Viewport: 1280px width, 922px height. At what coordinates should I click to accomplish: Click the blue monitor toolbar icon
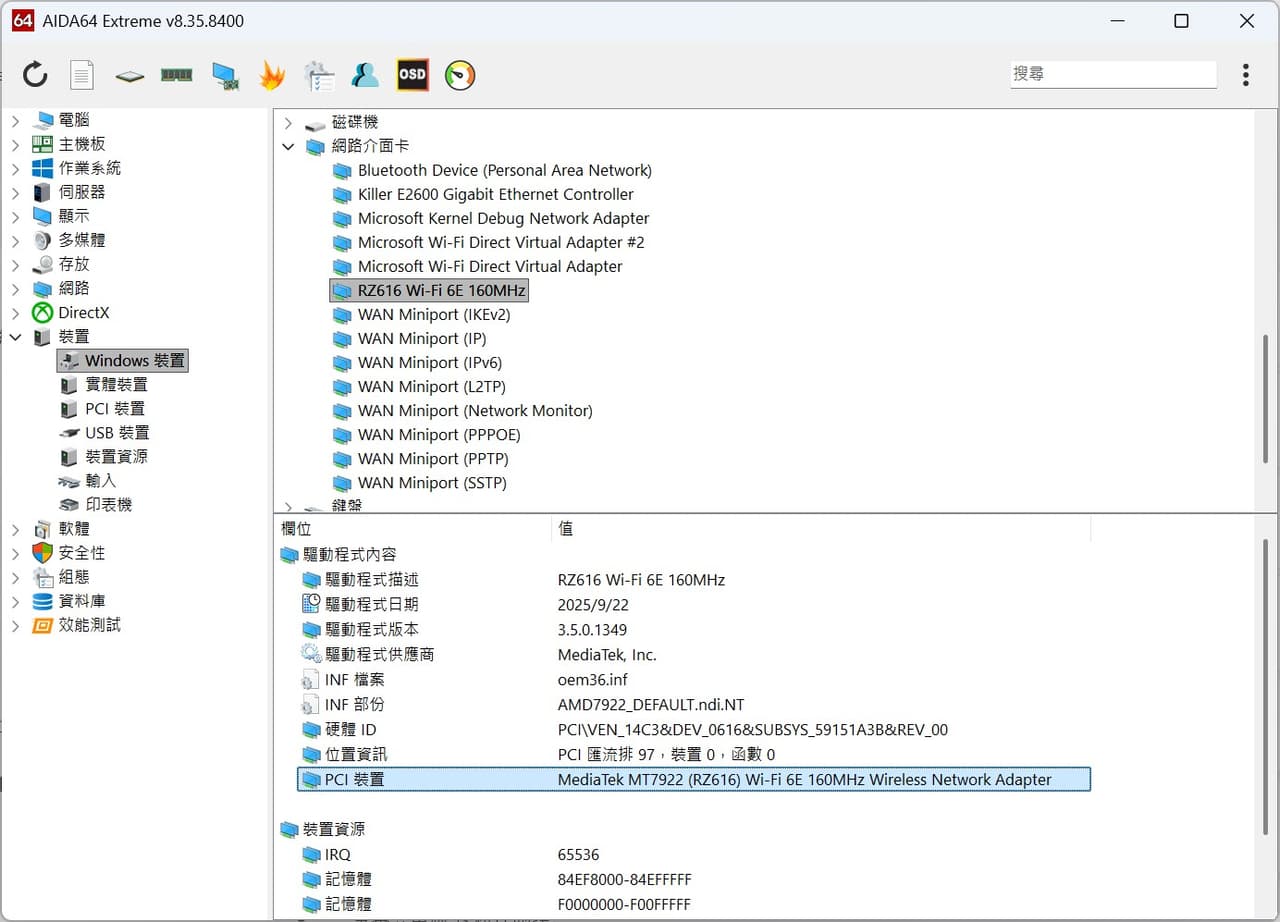click(x=224, y=75)
